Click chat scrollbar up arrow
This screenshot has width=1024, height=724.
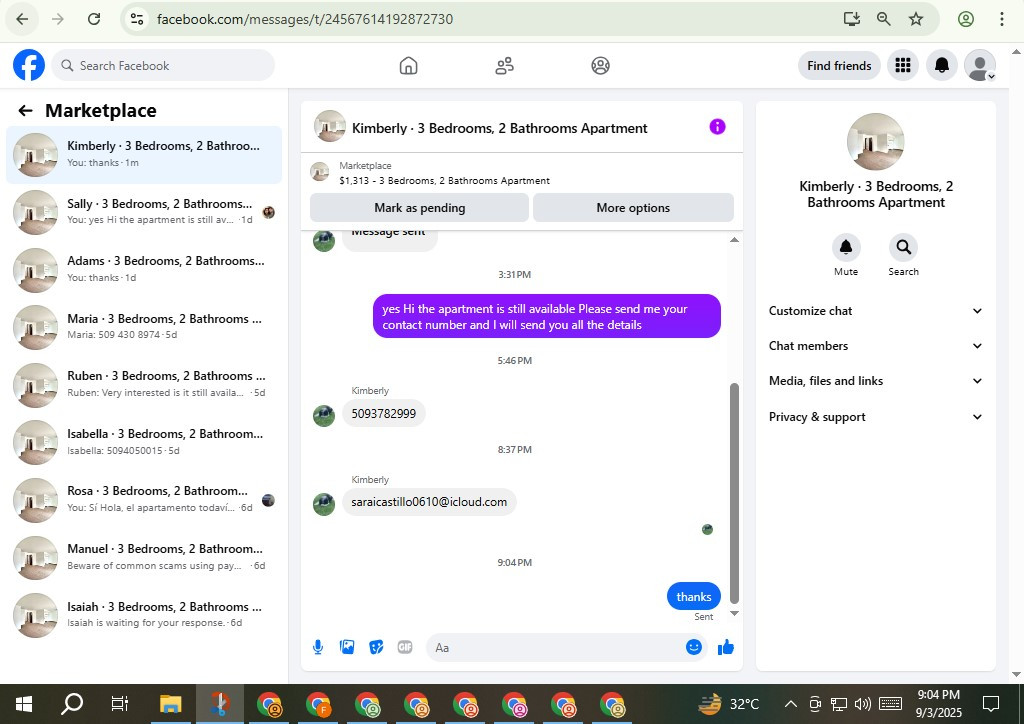[734, 240]
